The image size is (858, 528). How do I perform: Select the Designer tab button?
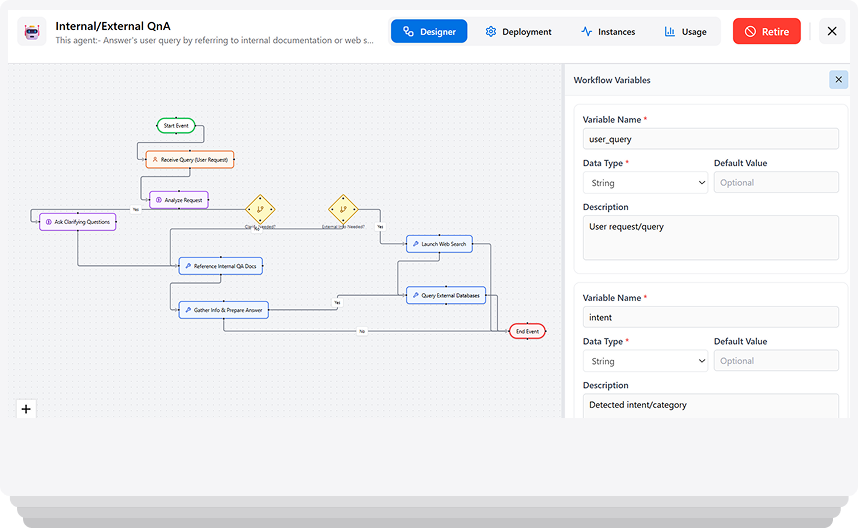tap(429, 32)
